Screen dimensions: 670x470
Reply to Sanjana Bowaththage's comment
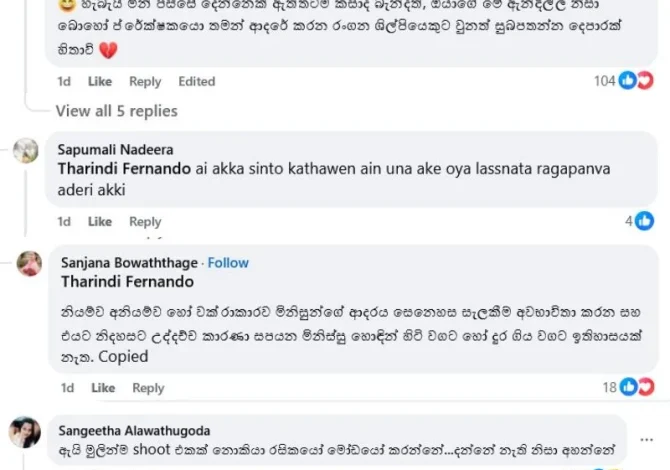(x=148, y=387)
